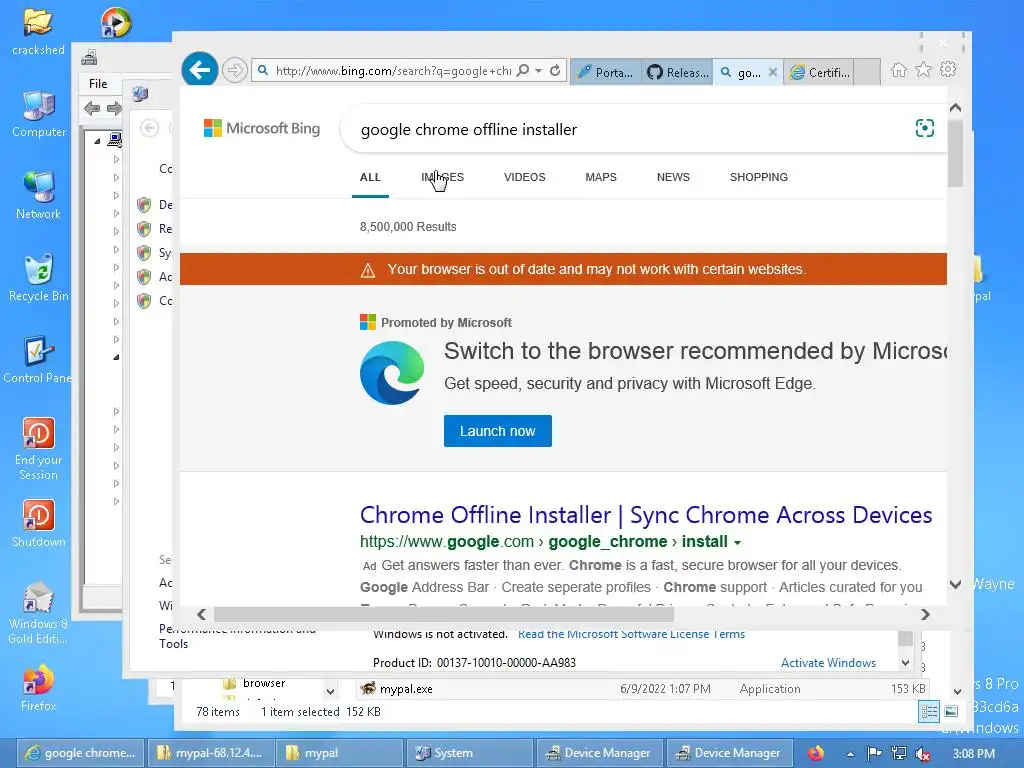Screen dimensions: 1024x768
Task: Switch Explorer to details view icon
Action: [x=929, y=711]
